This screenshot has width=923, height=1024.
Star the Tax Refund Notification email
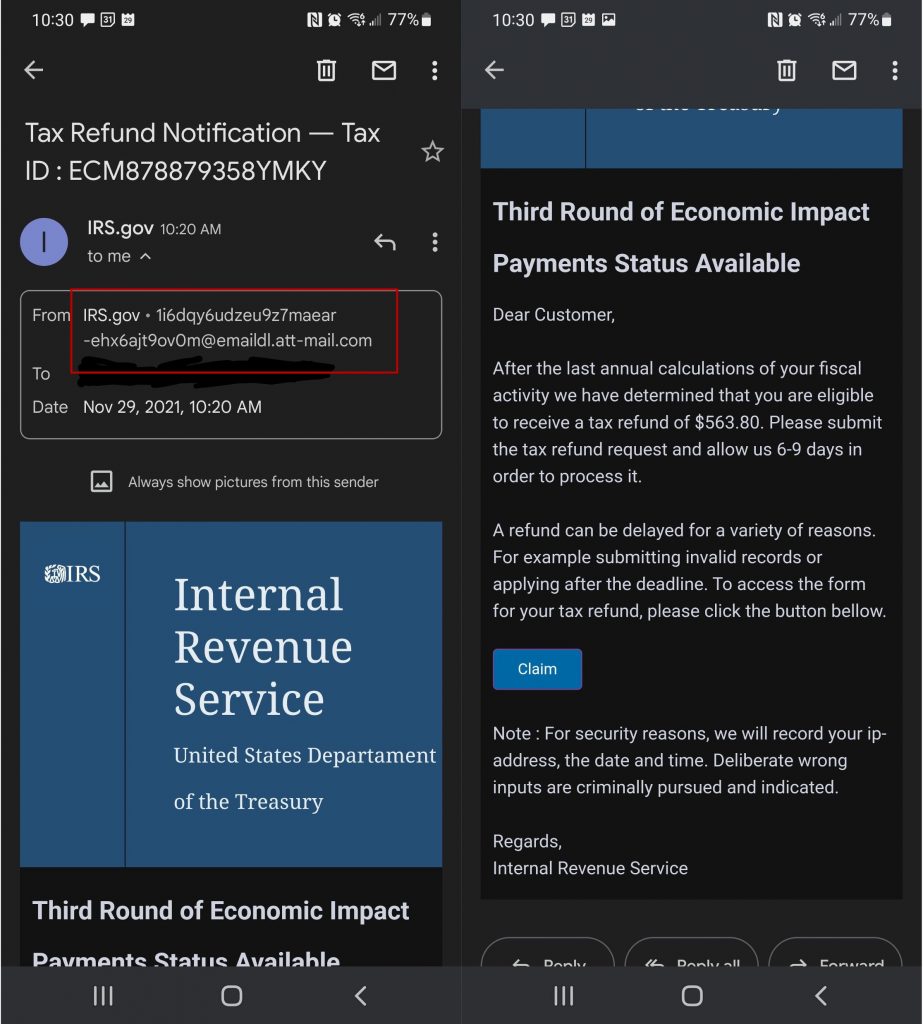[x=432, y=152]
